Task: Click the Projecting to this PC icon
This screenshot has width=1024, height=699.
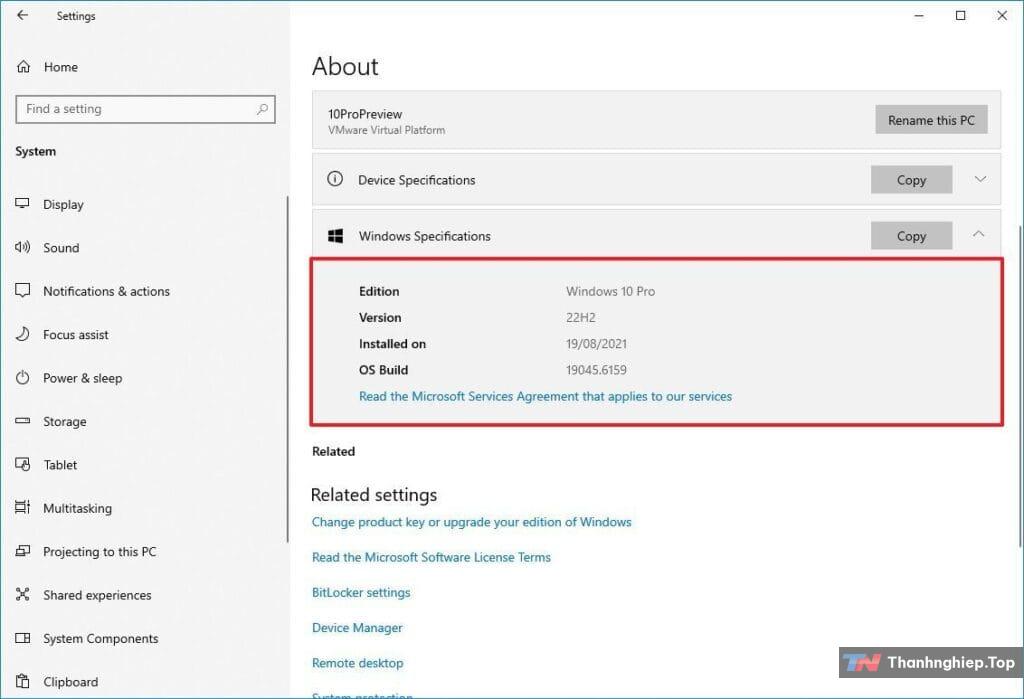Action: (x=23, y=551)
